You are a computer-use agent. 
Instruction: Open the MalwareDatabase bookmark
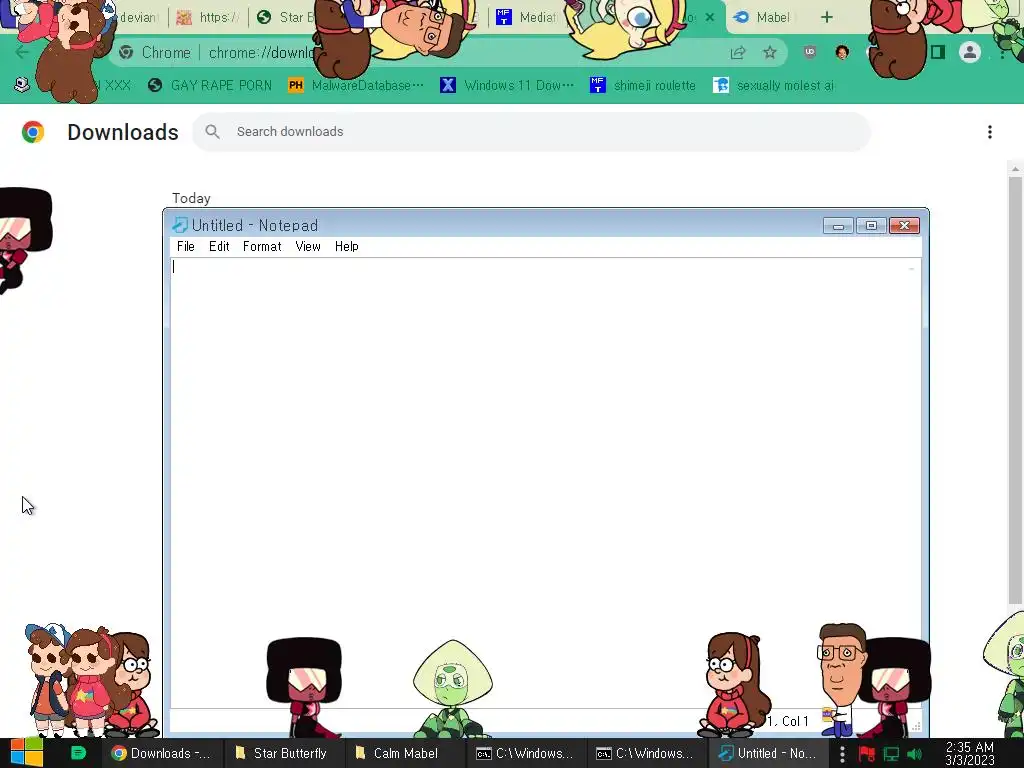coord(356,86)
